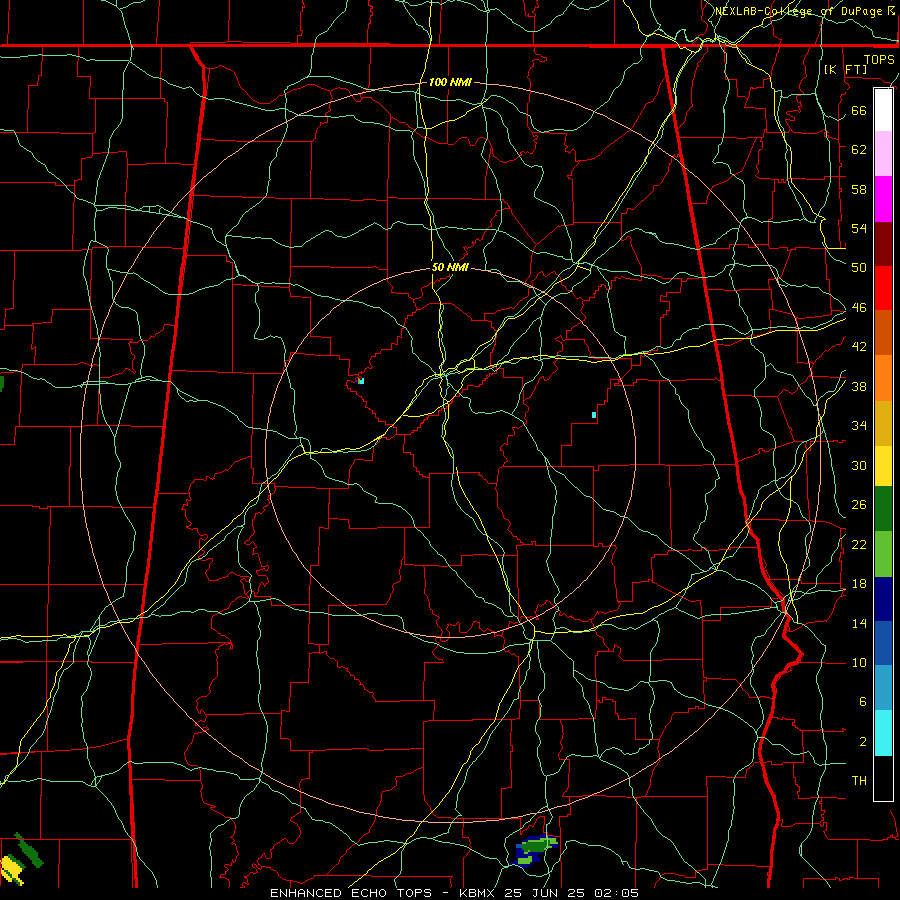Viewport: 900px width, 900px height.
Task: Click the legend value 66
Action: click(x=859, y=111)
